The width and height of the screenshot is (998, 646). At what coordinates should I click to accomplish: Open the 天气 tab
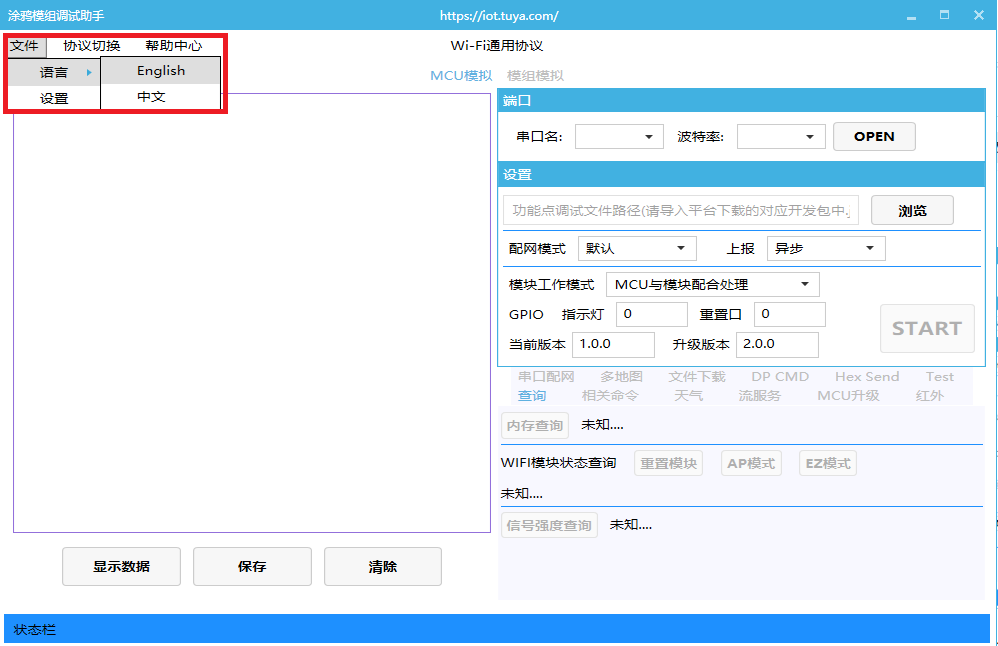click(x=689, y=396)
